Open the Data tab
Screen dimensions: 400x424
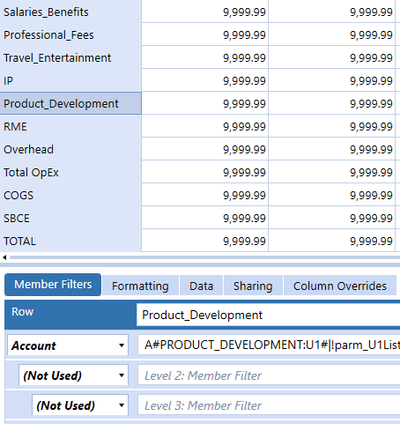(x=201, y=286)
